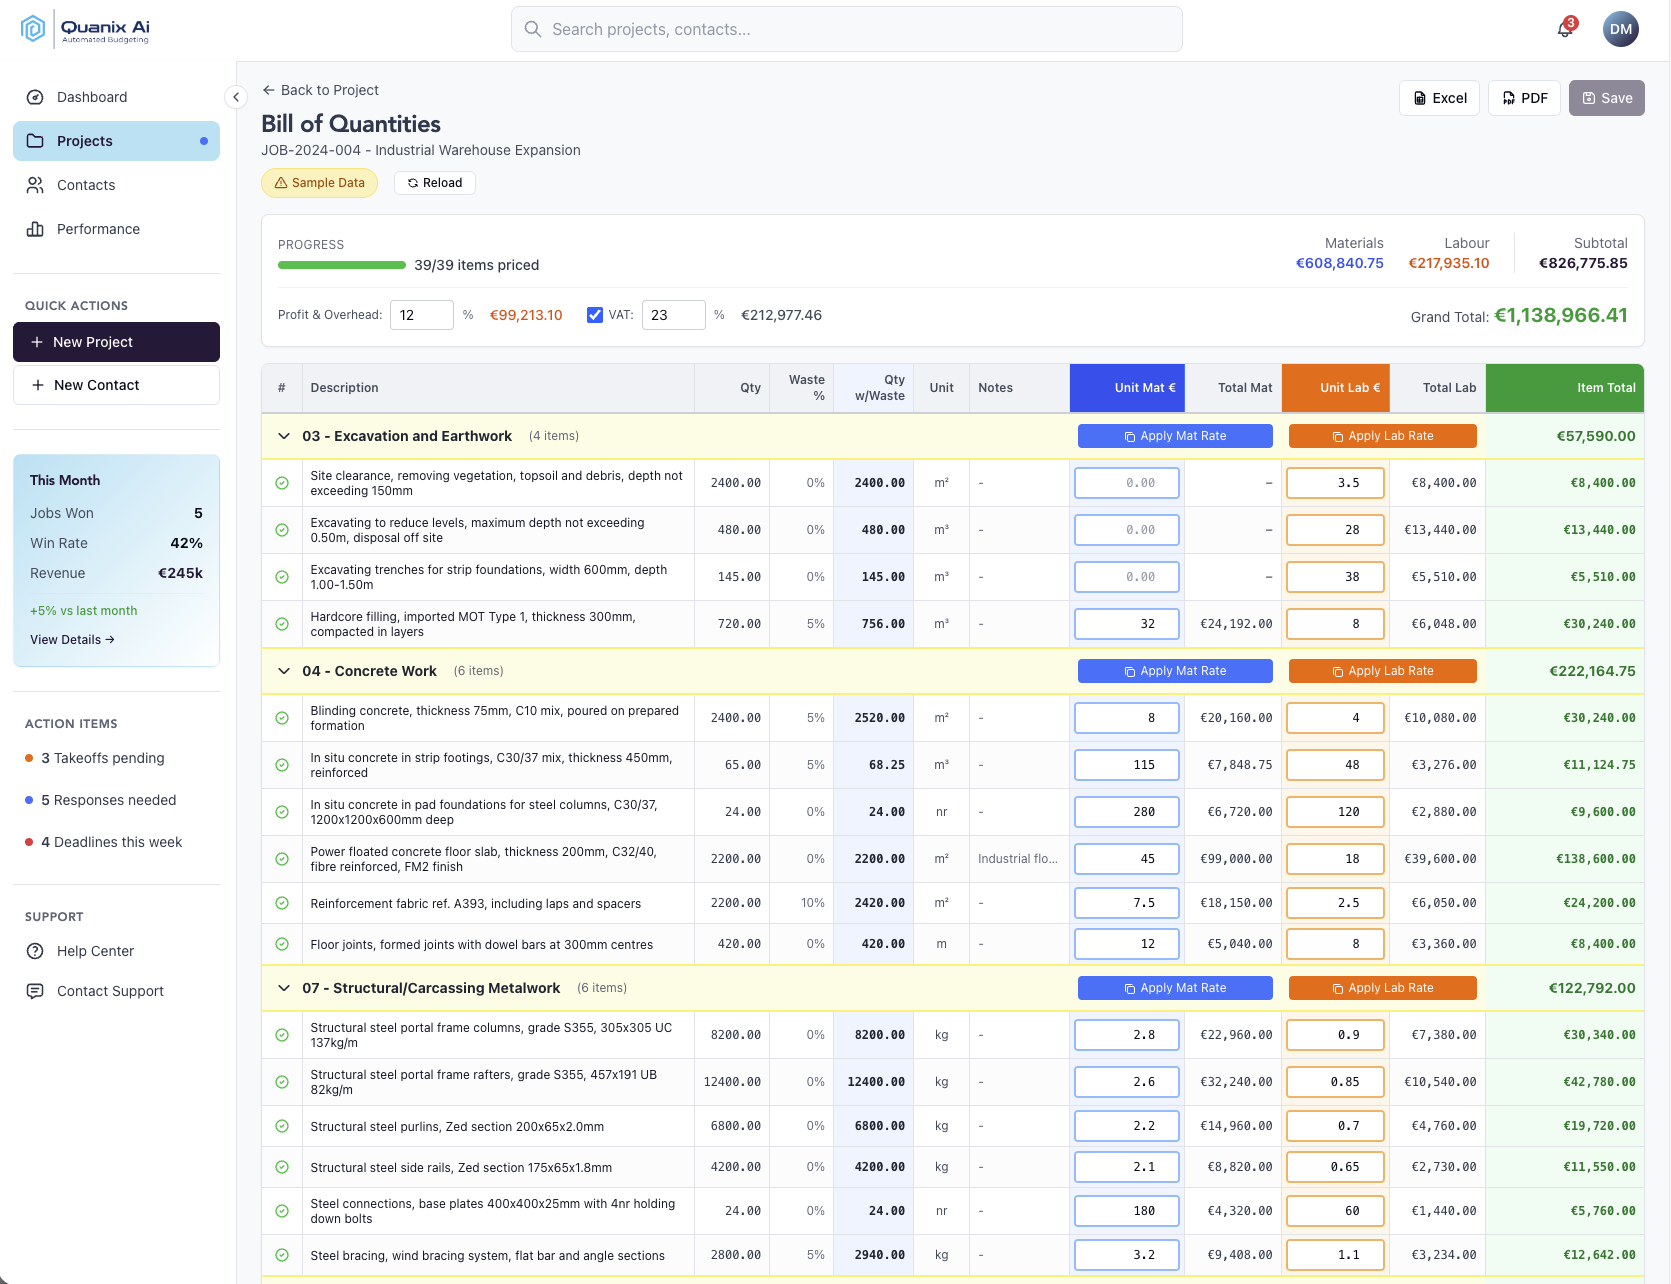
Task: Collapse the 04 - Concrete Work section
Action: (284, 671)
